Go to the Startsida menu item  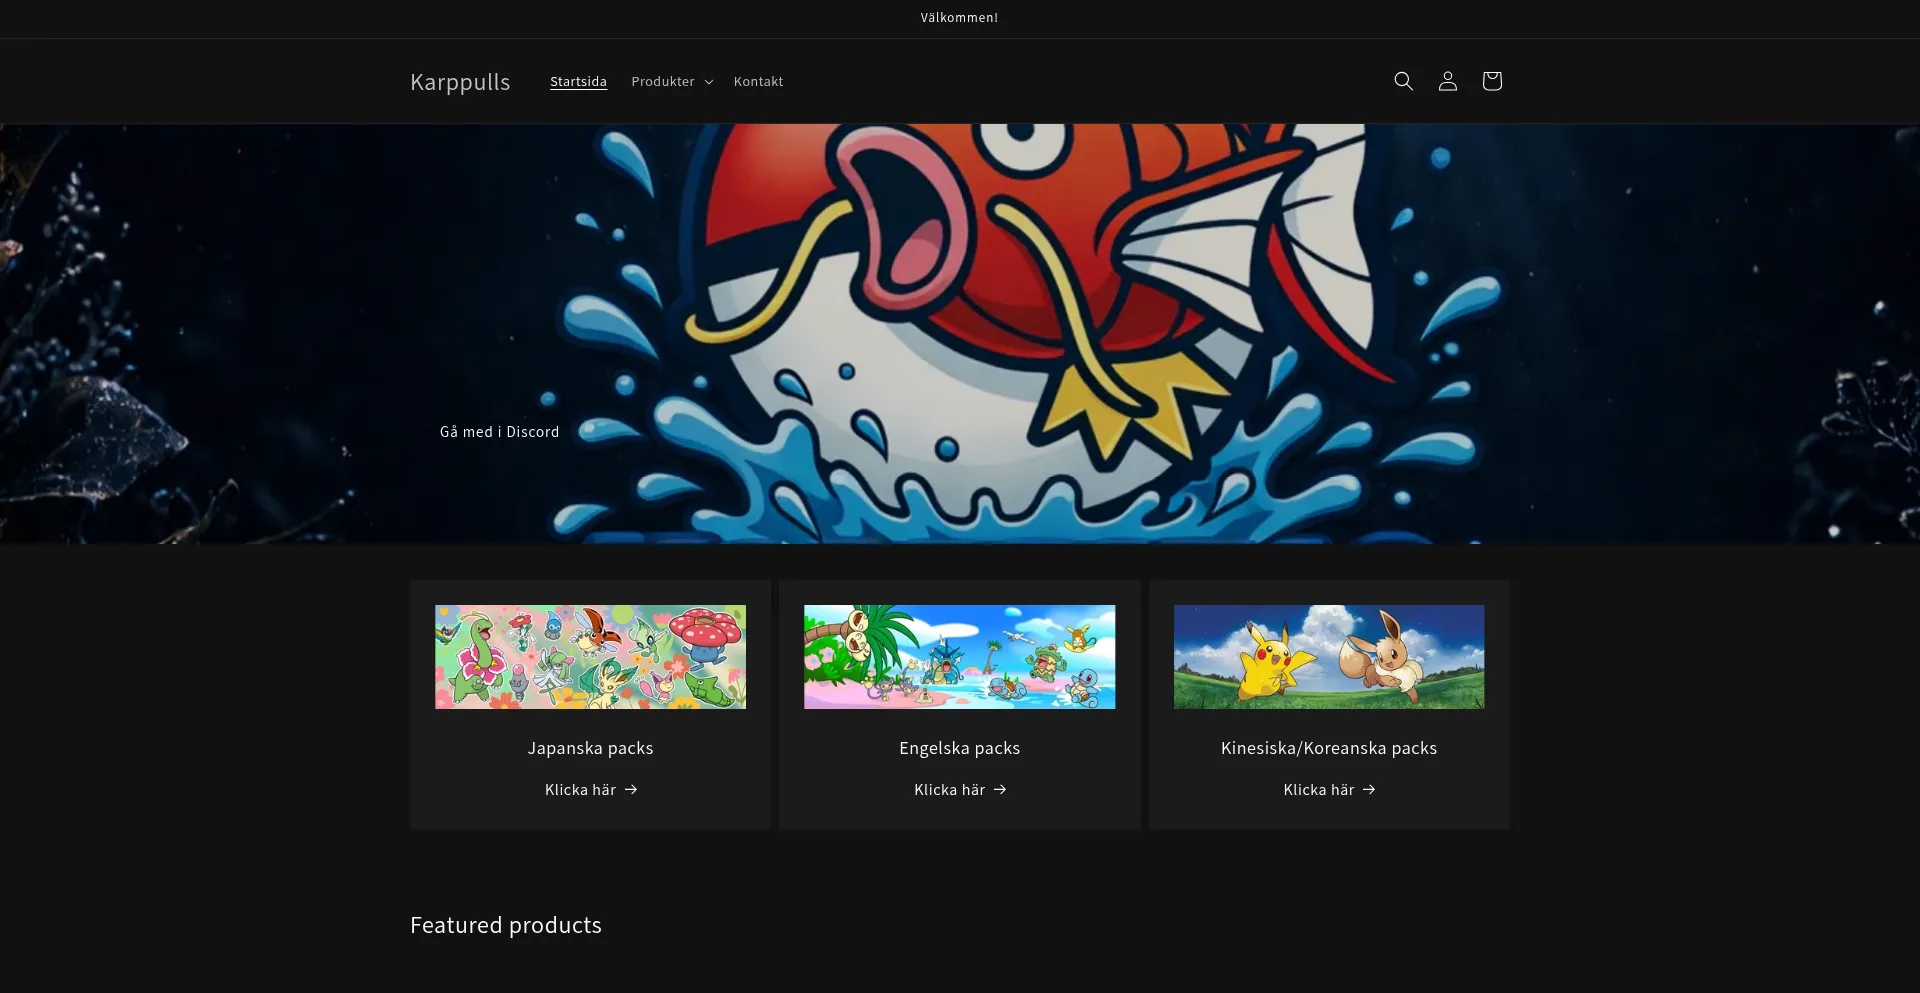pos(578,82)
